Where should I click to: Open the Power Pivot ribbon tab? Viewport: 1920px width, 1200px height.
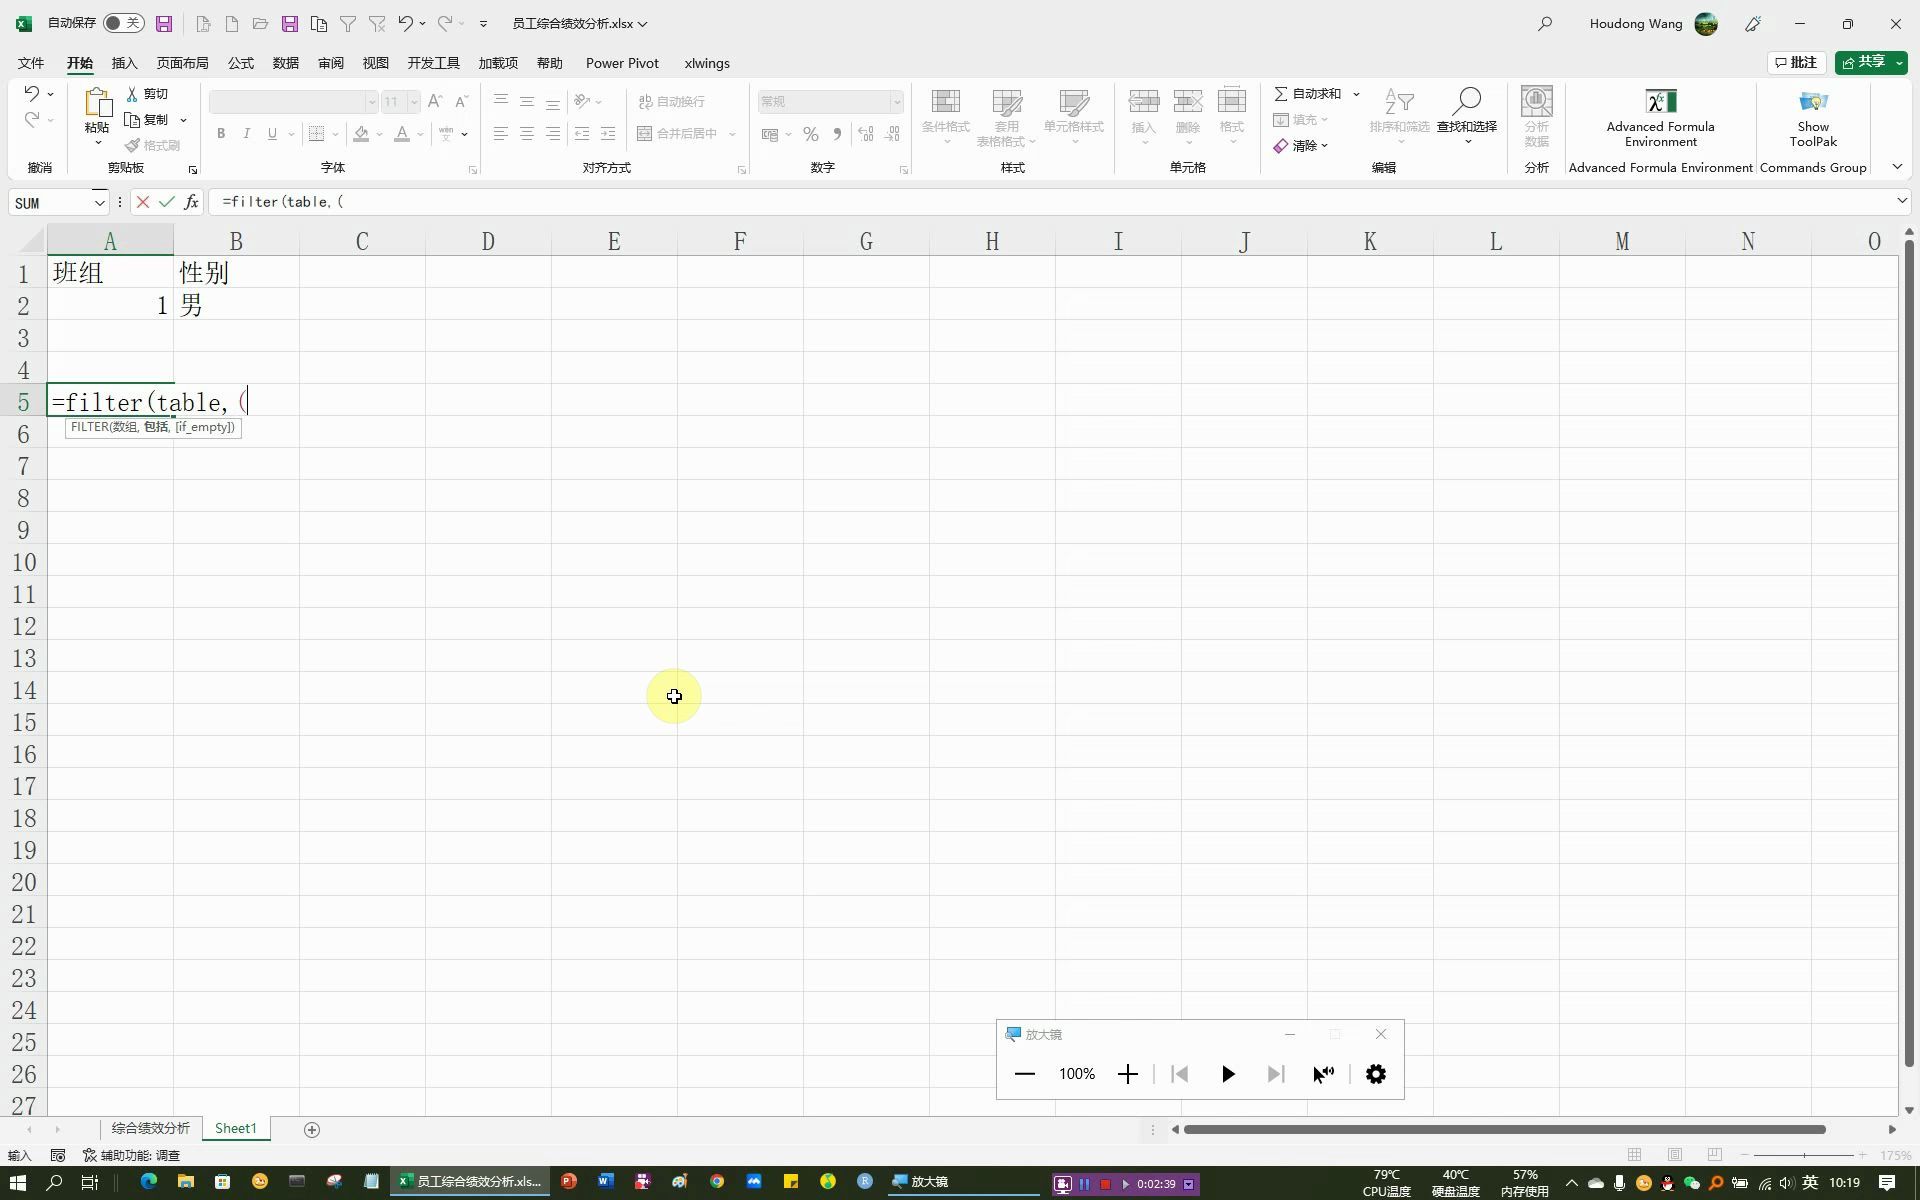tap(621, 63)
